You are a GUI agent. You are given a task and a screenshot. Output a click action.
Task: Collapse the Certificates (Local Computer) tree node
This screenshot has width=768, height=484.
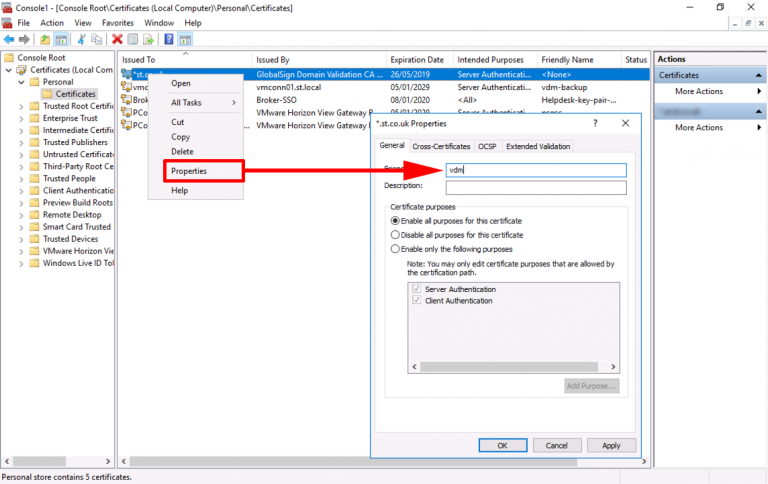coord(9,70)
